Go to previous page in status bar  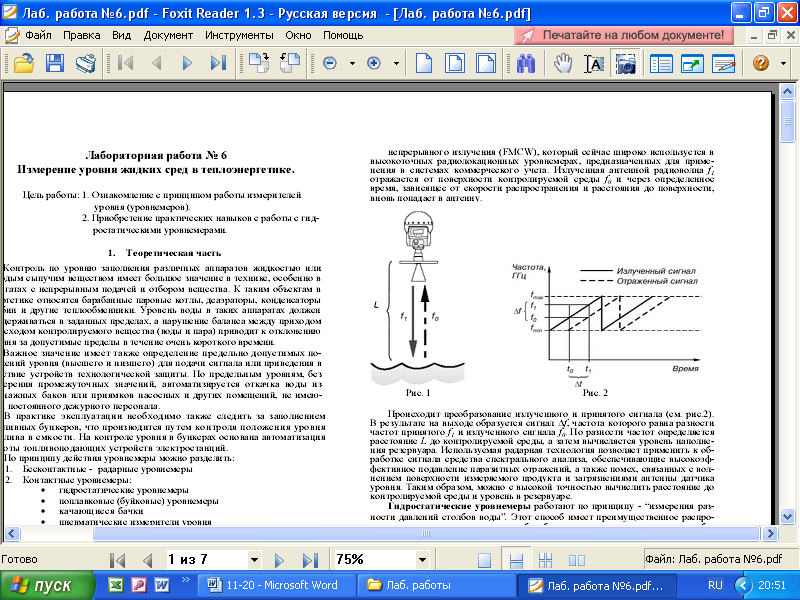point(148,560)
